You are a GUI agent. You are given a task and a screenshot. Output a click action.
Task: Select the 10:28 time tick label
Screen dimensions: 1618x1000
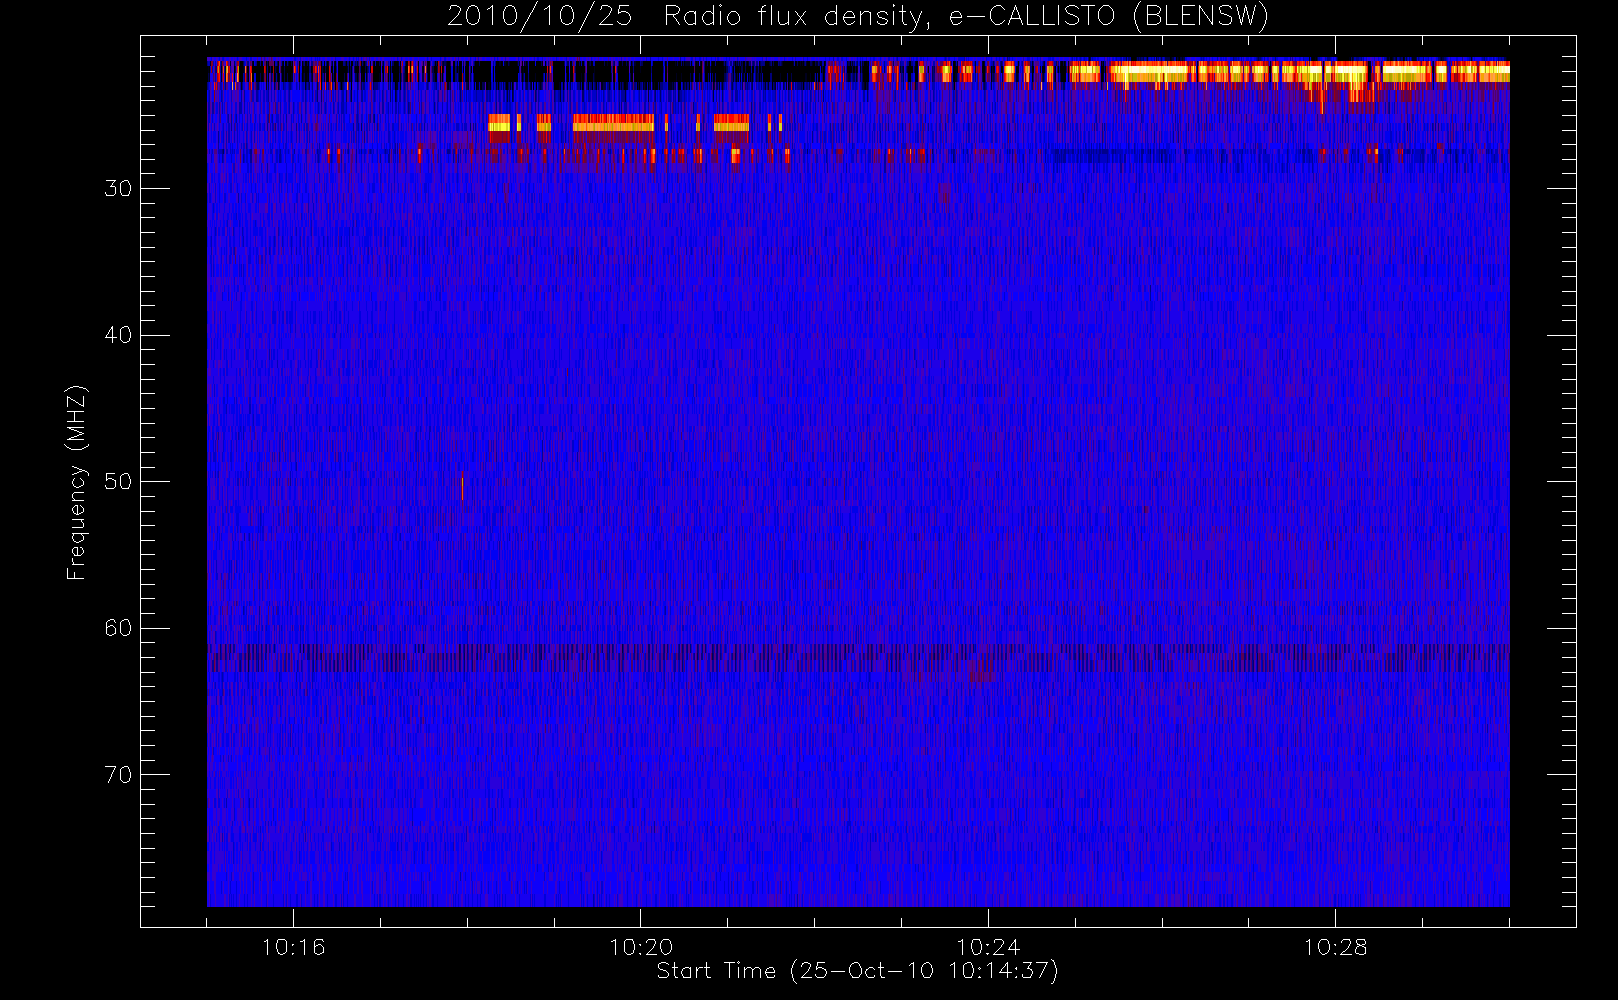click(x=1335, y=947)
